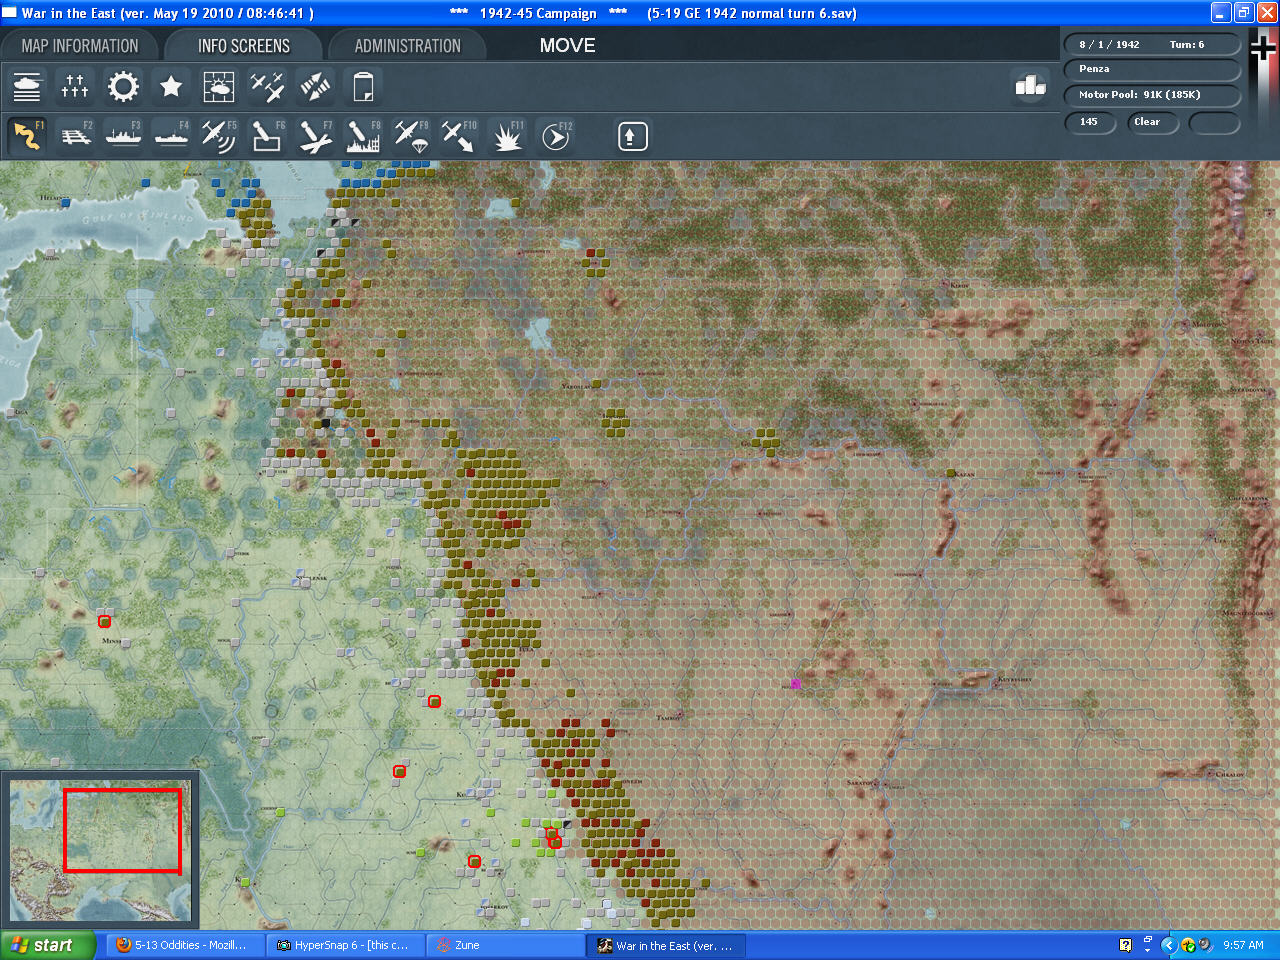Click the minimap overview thumbnail
The image size is (1280, 960).
point(100,850)
